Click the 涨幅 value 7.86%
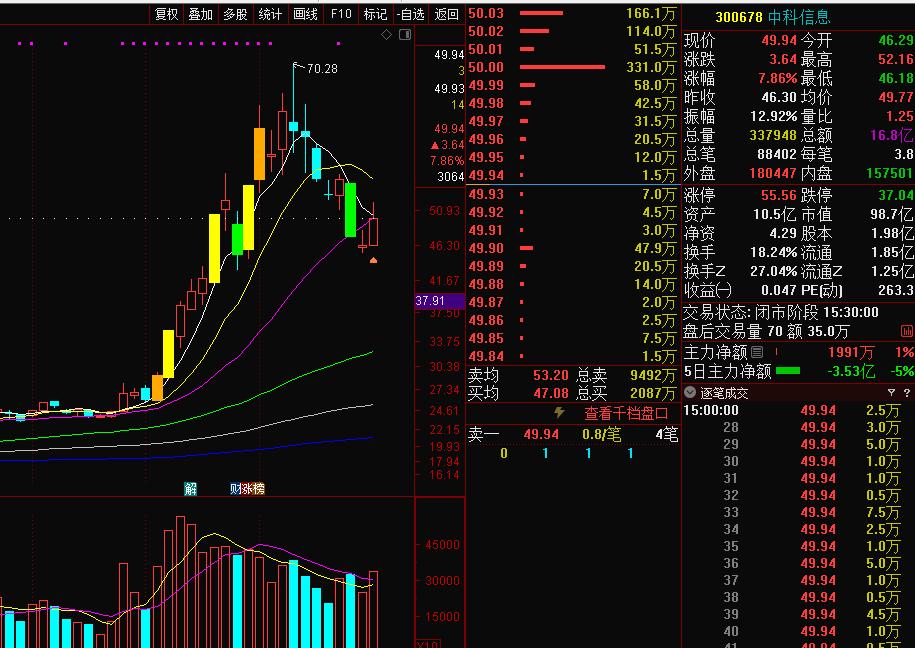The width and height of the screenshot is (915, 648). coord(777,78)
